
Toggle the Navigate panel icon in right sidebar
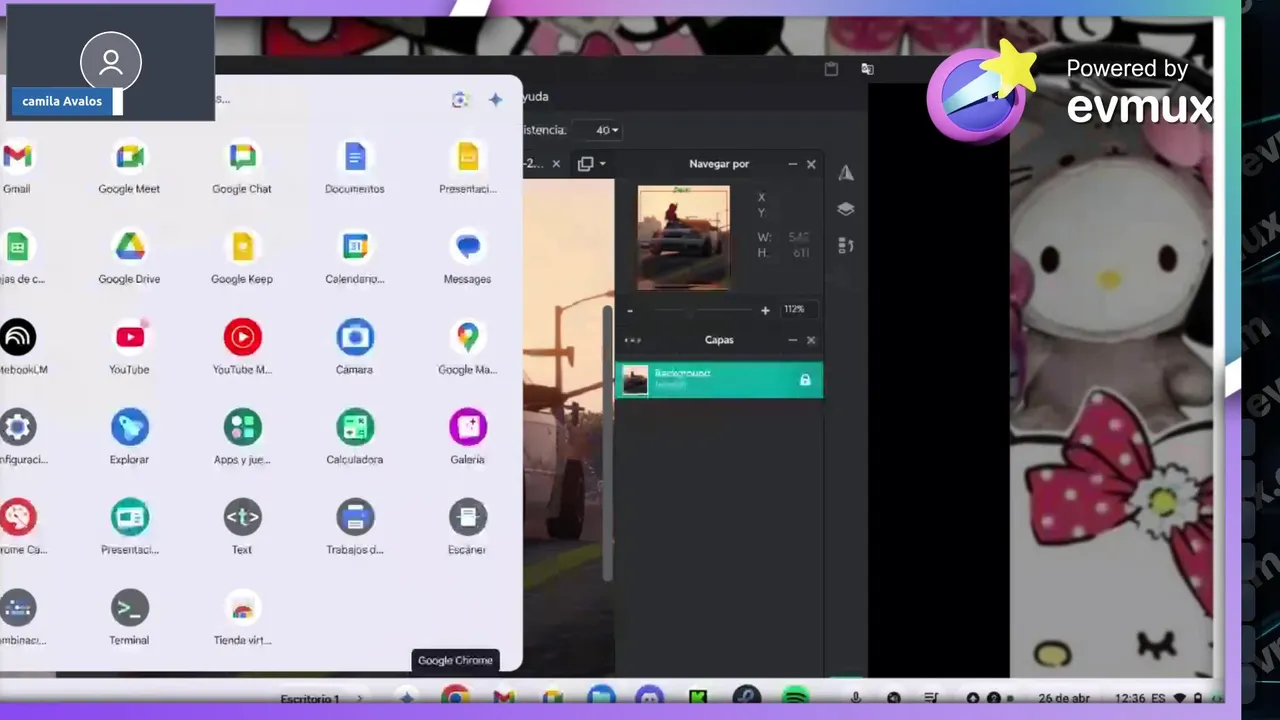(846, 173)
